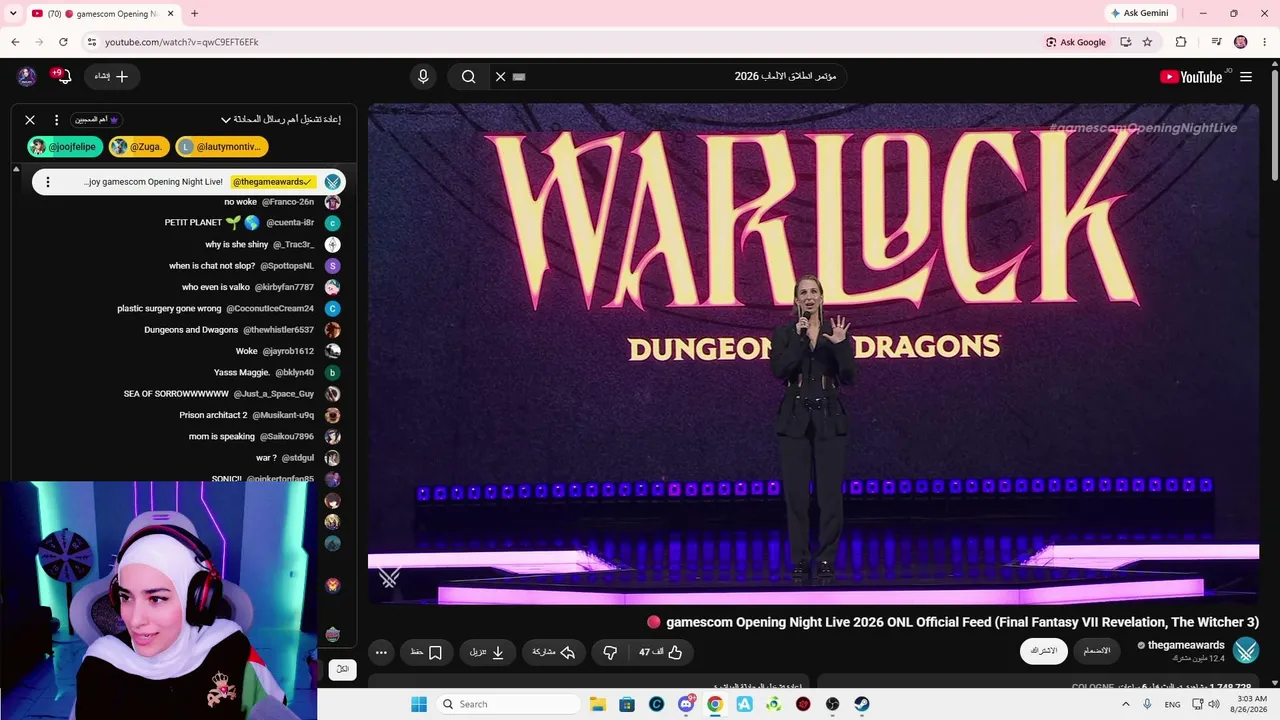This screenshot has height=720, width=1280.
Task: Click the "why is she shiny" message
Action: (x=237, y=245)
